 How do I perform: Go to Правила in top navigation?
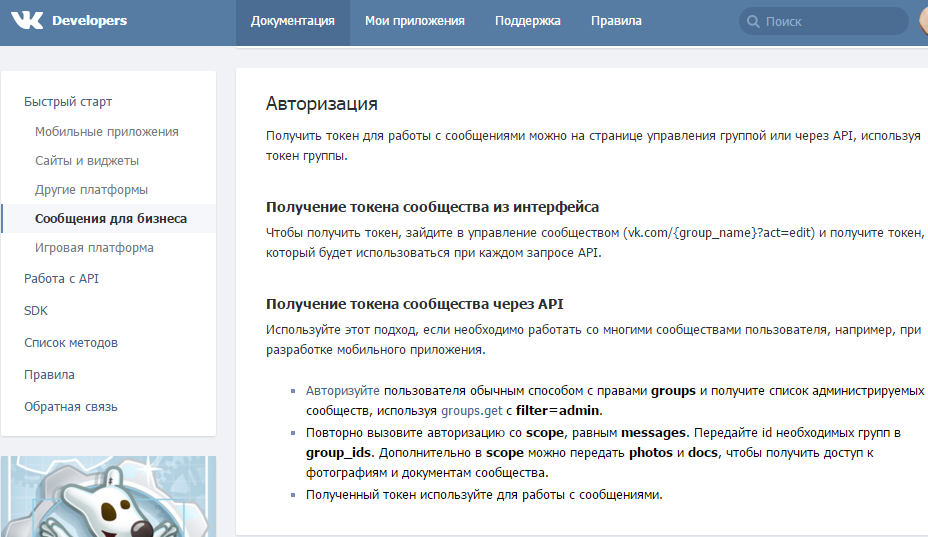(x=616, y=21)
